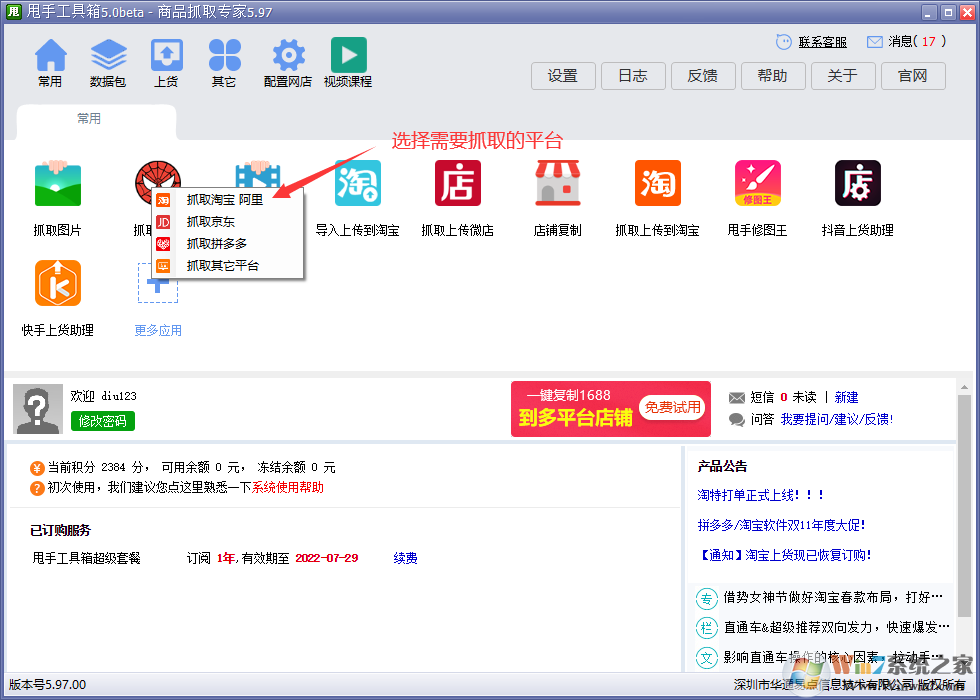The width and height of the screenshot is (980, 700).
Task: Open the 数据包 data package section
Action: [x=108, y=60]
